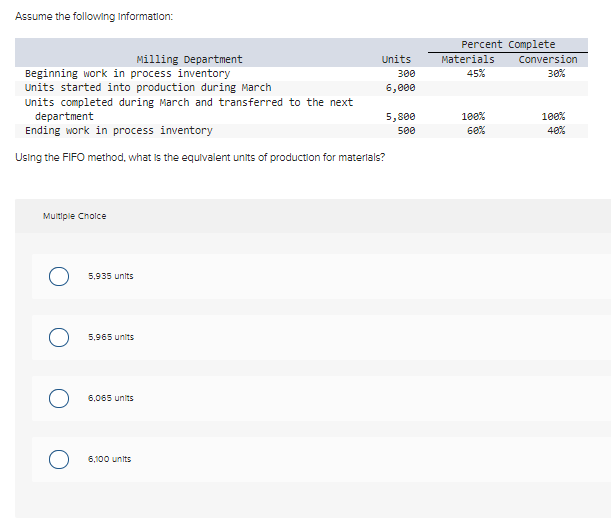Click the 40% ending conversion value
The height and width of the screenshot is (527, 611).
[x=556, y=130]
